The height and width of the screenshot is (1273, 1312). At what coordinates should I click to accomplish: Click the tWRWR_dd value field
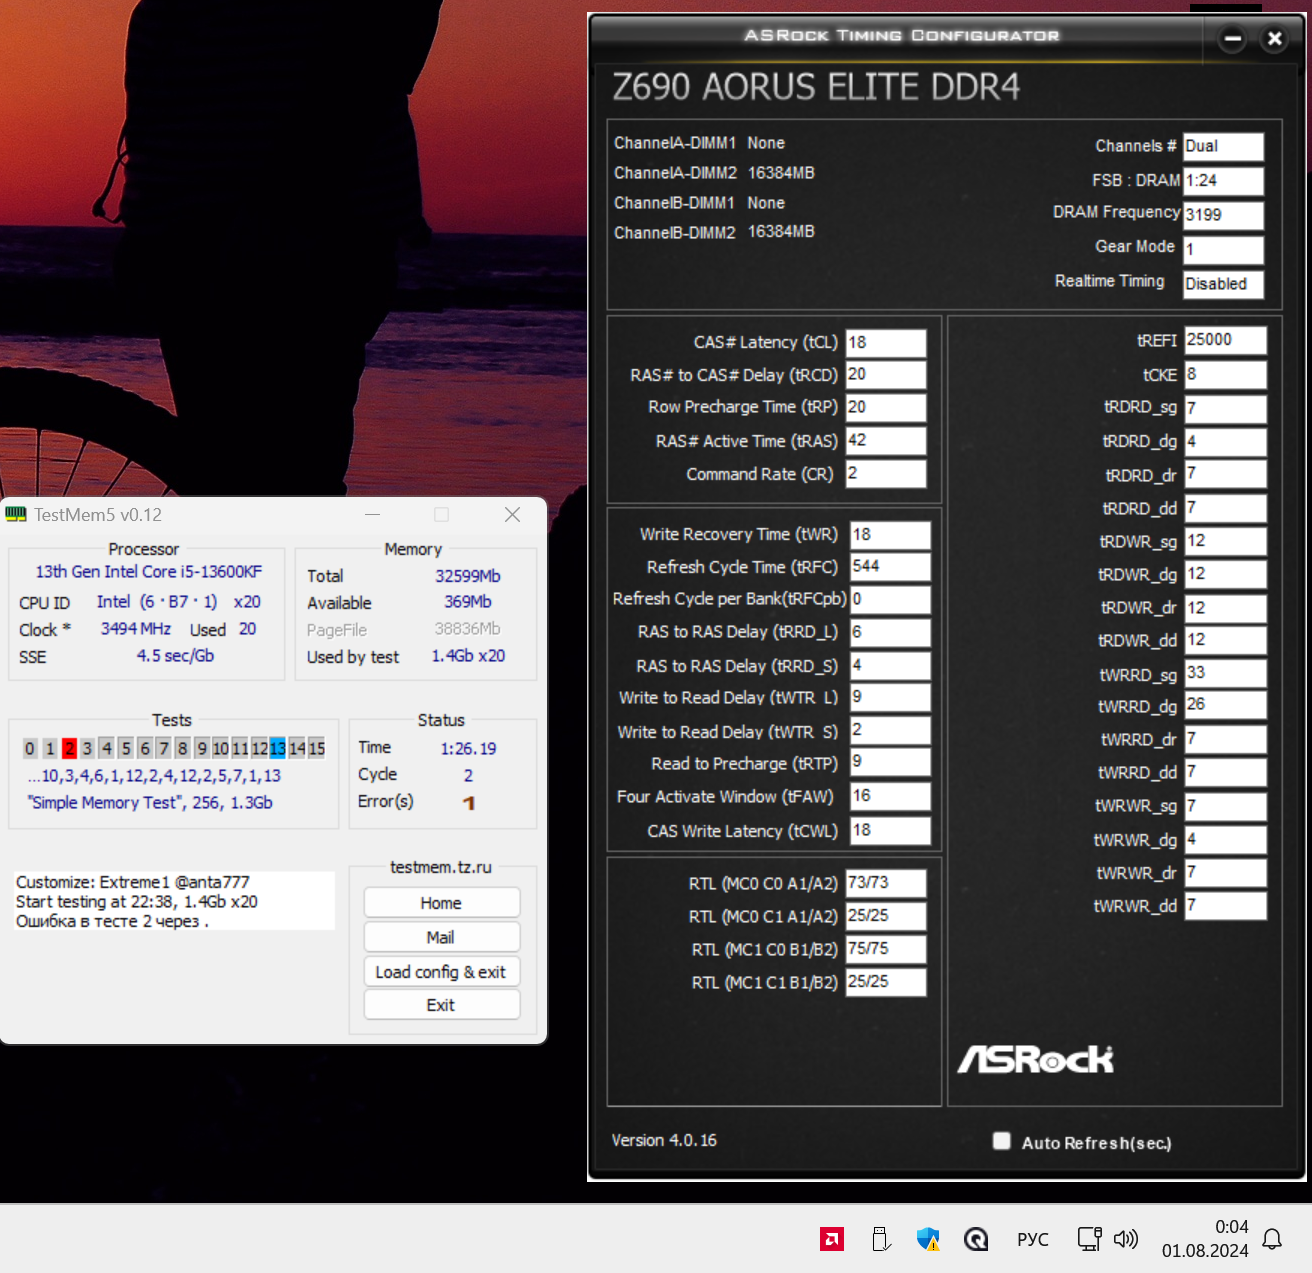tap(1226, 906)
